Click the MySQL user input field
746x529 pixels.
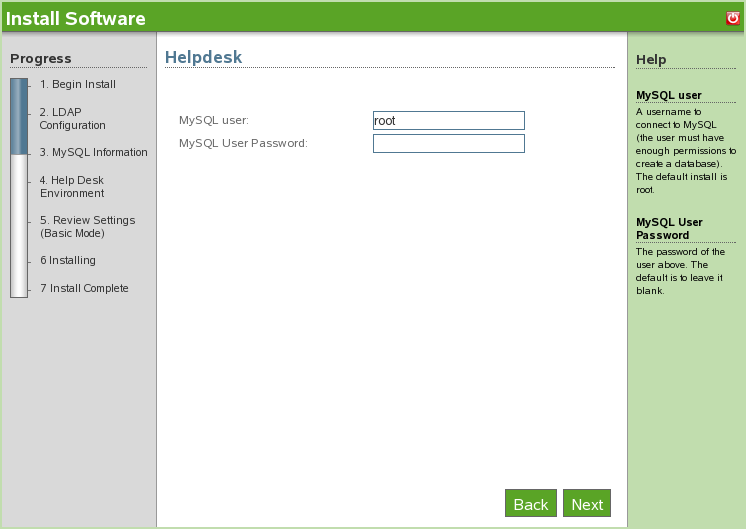click(x=449, y=120)
